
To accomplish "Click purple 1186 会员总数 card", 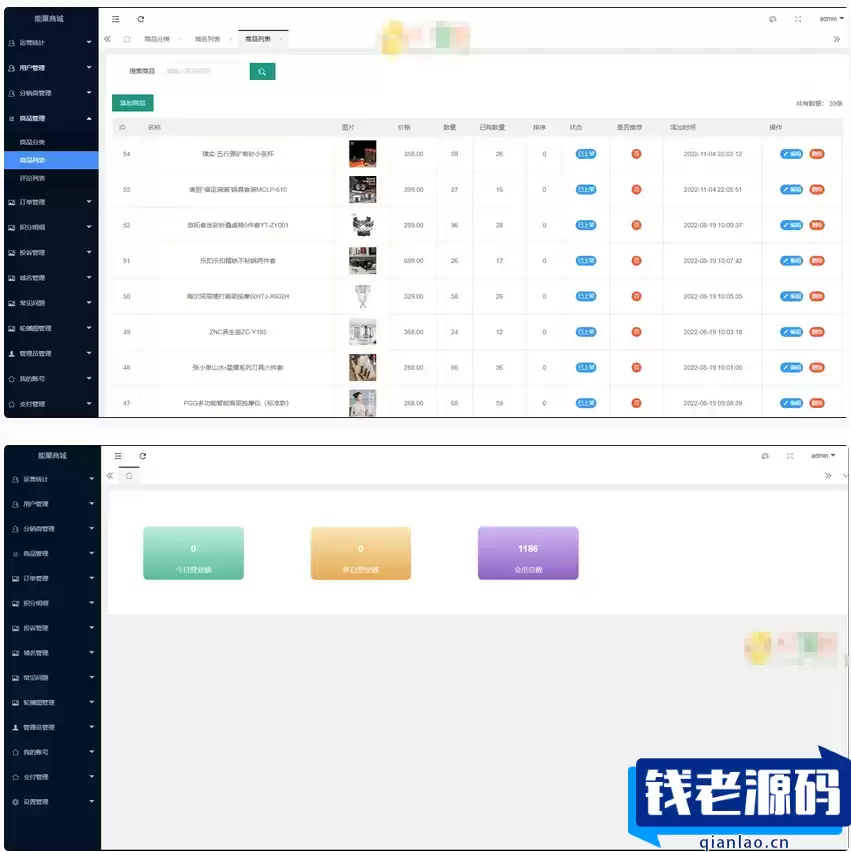I will click(x=528, y=553).
